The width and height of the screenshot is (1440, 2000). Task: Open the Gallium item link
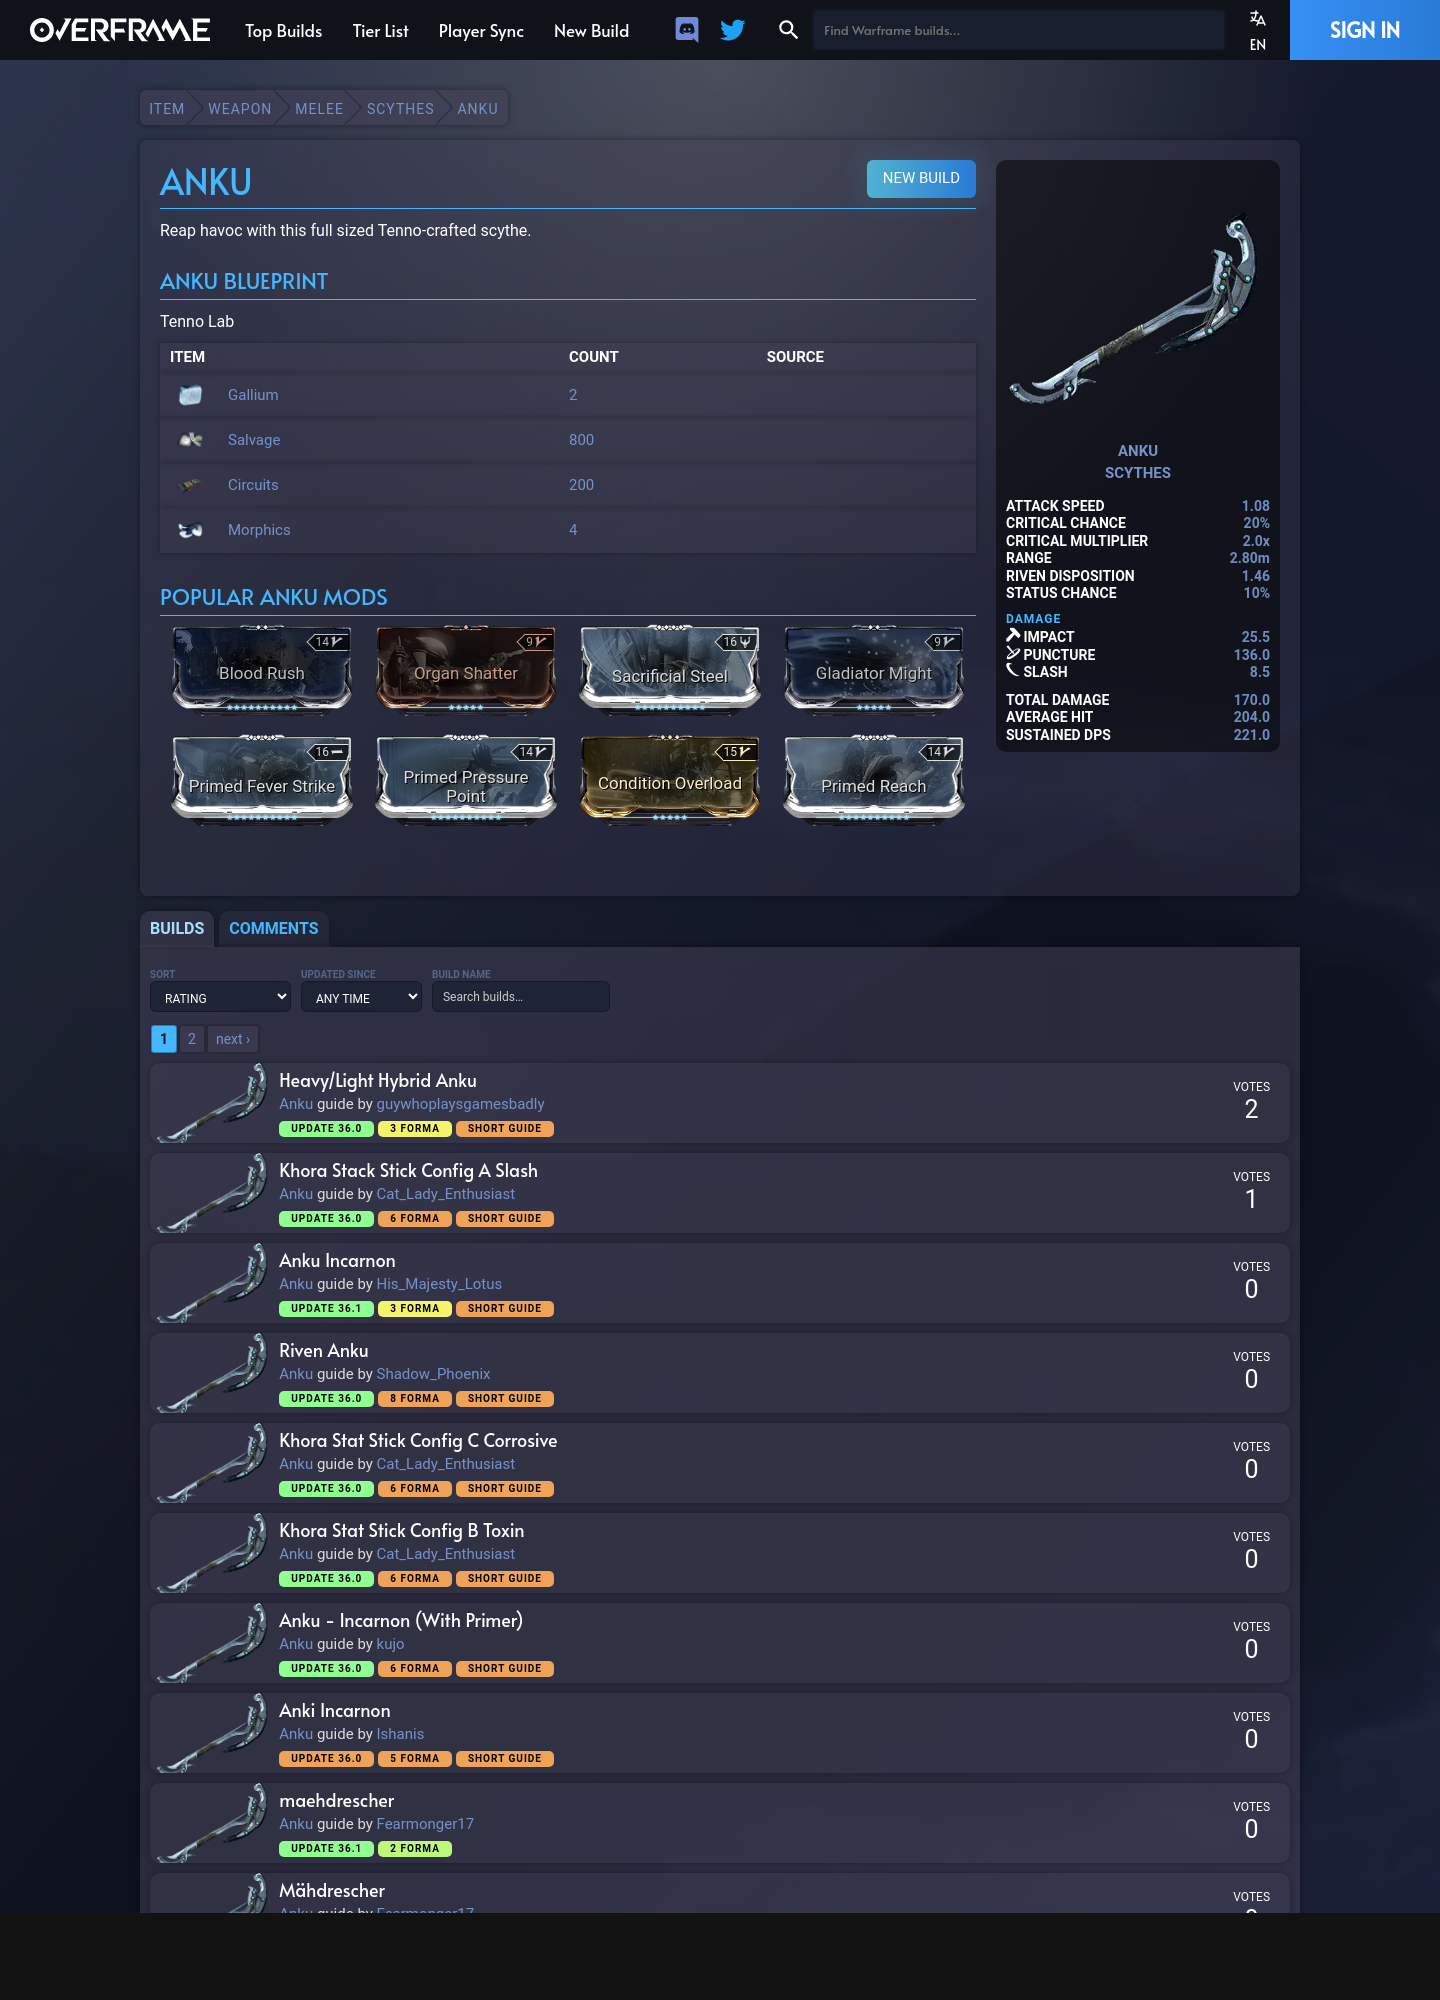click(253, 395)
